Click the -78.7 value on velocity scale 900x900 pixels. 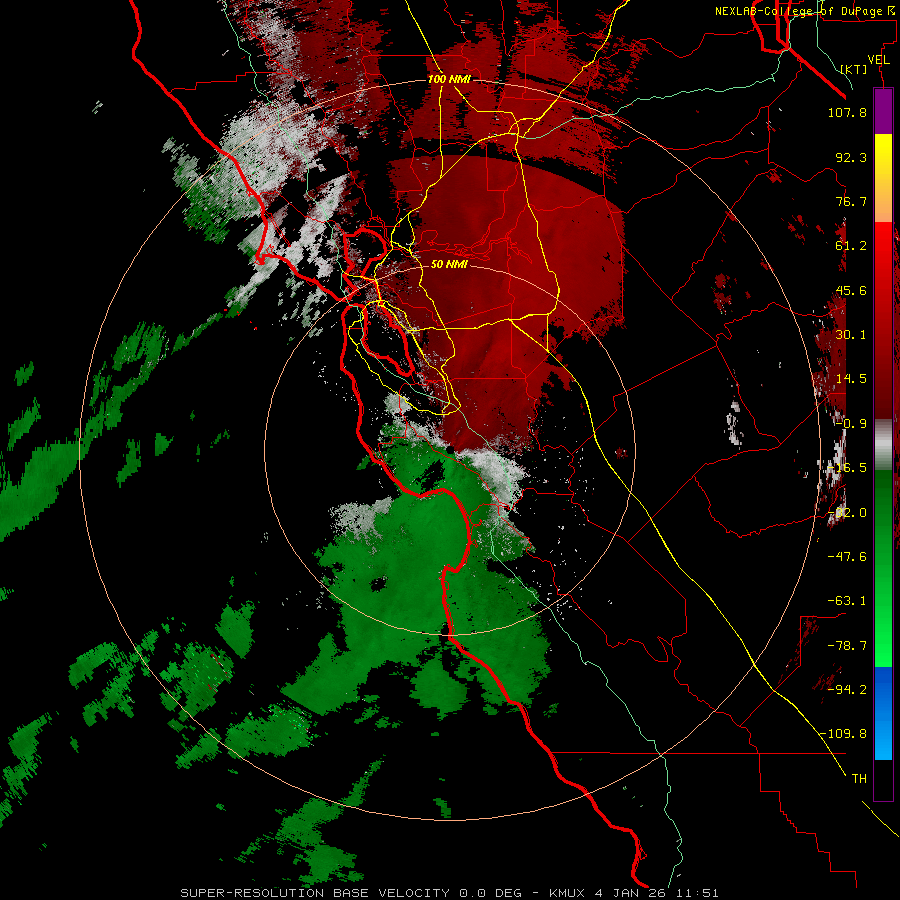847,646
